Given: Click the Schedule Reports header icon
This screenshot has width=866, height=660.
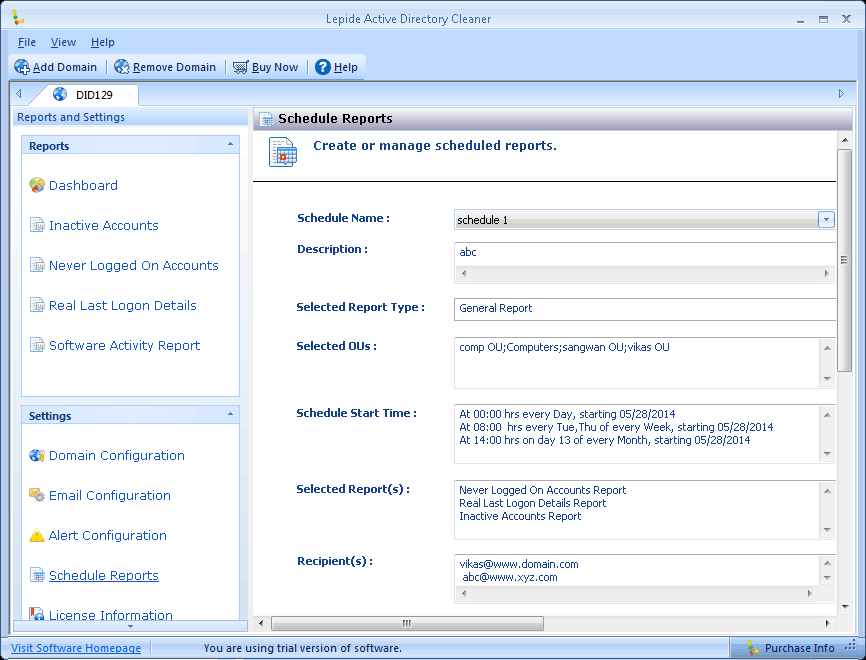Looking at the screenshot, I should (266, 119).
